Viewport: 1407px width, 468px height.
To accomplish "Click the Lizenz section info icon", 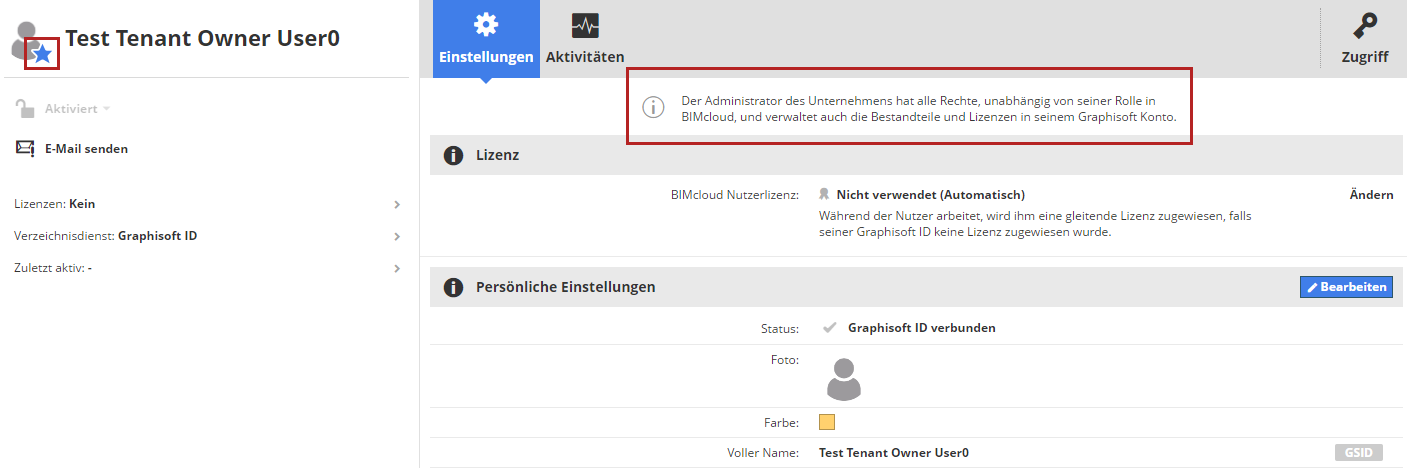I will point(453,156).
